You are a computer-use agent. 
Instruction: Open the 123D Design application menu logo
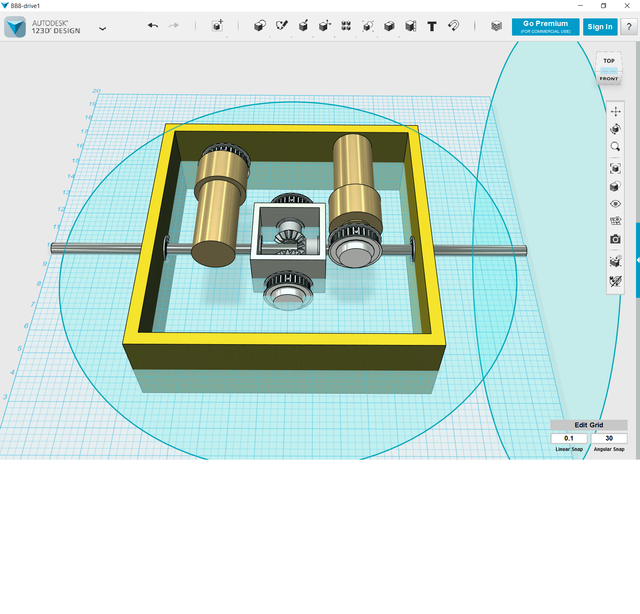[15, 27]
